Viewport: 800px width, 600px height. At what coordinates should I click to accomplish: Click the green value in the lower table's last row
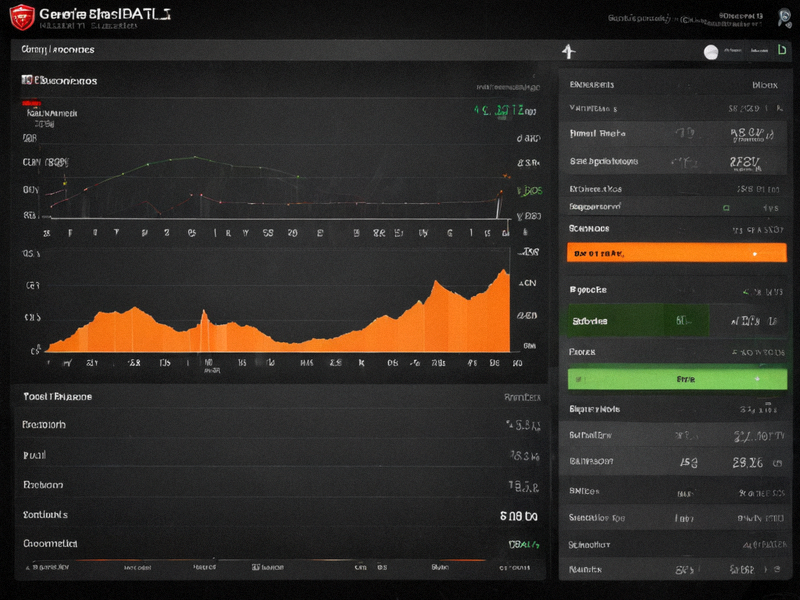point(524,544)
